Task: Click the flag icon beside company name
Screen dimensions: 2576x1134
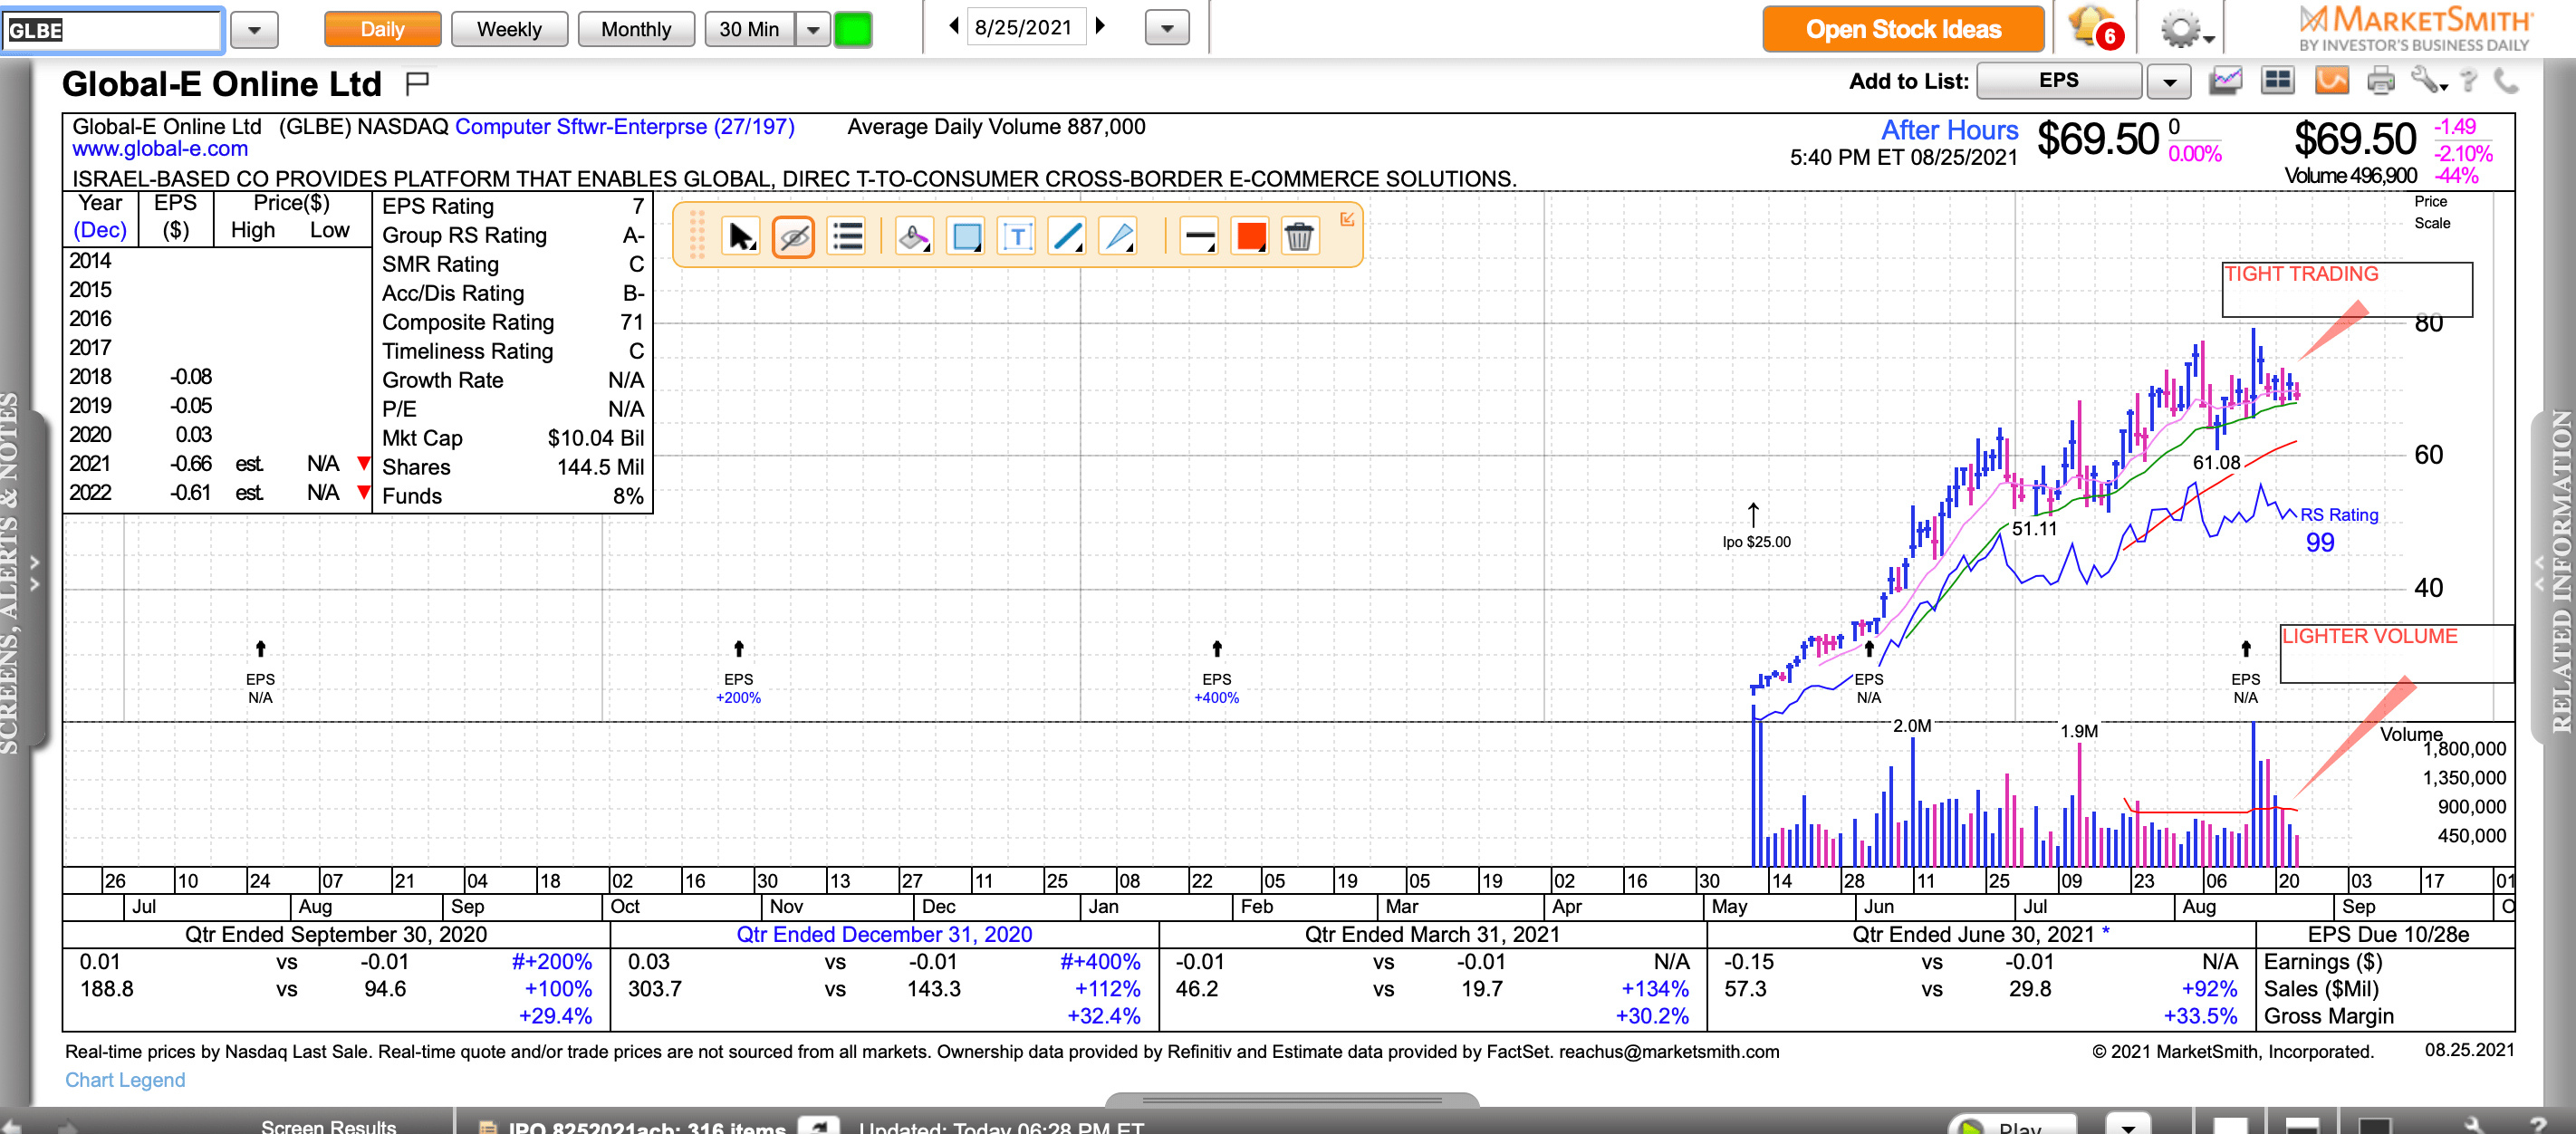Action: [x=417, y=83]
